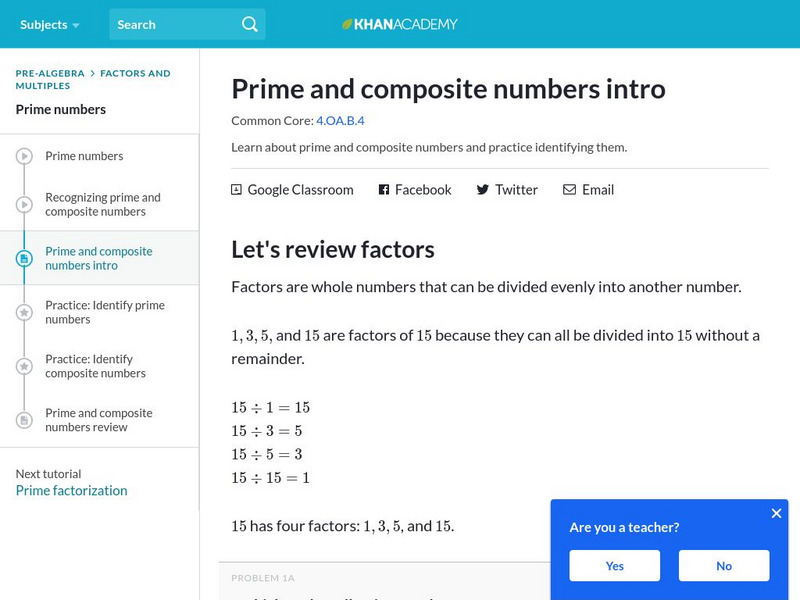Open Practice: Identify composite numbers
The image size is (800, 600).
95,366
